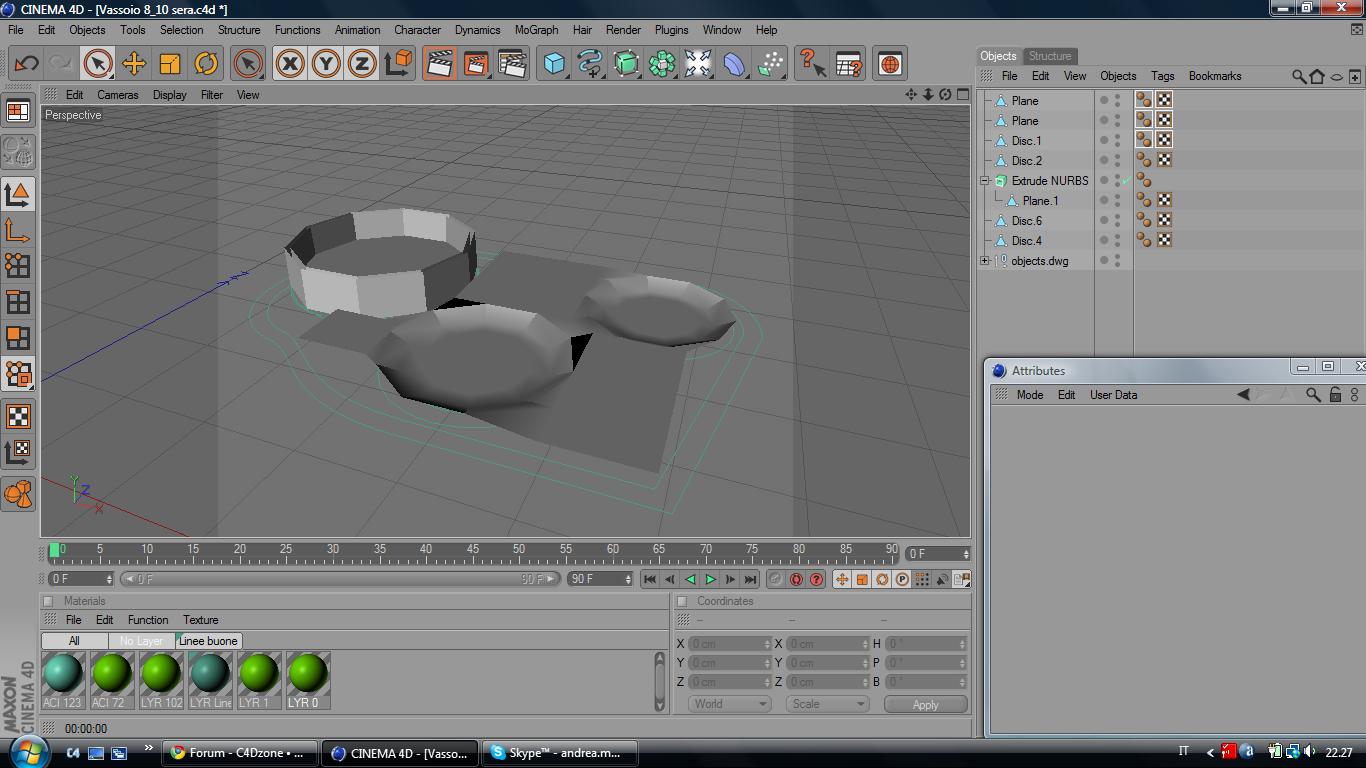Click the question mark help cursor icon
This screenshot has width=1366, height=768.
pyautogui.click(x=813, y=64)
